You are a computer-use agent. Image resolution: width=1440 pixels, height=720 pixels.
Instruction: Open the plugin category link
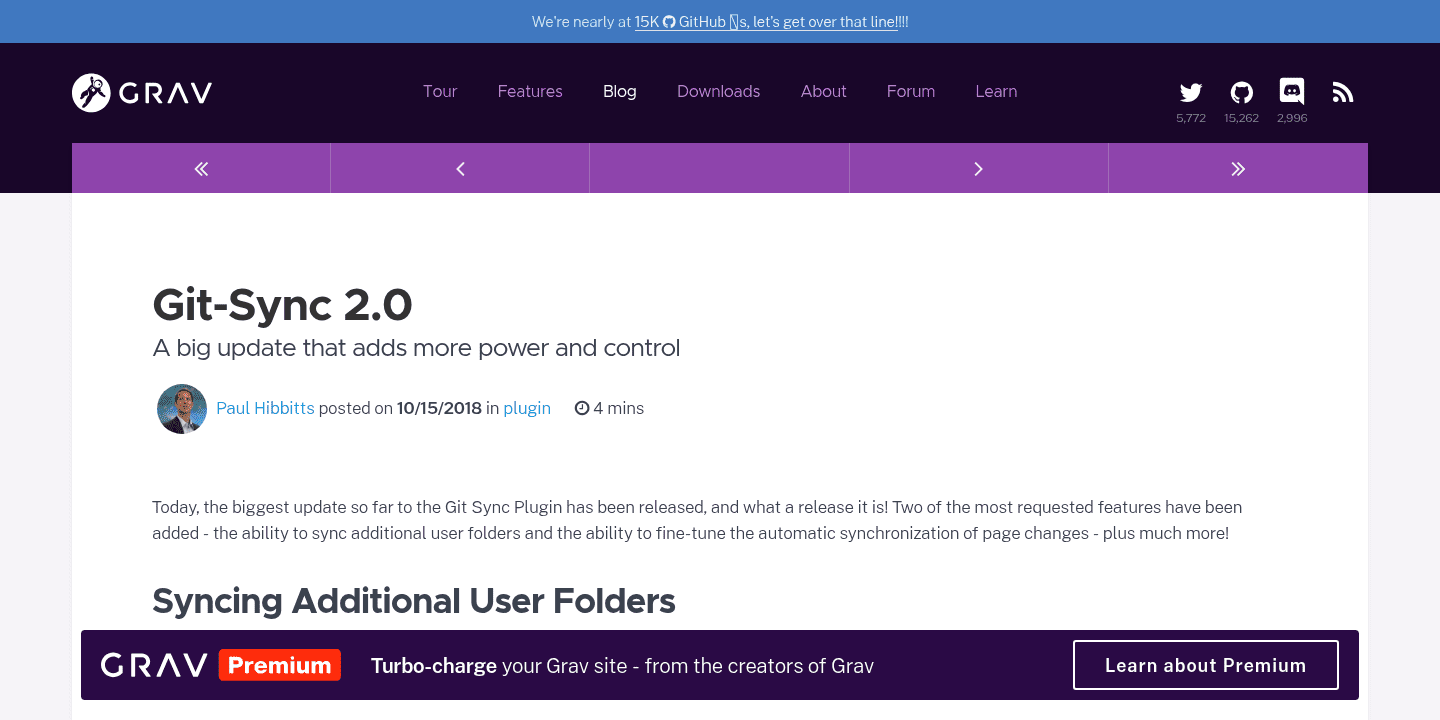point(527,408)
